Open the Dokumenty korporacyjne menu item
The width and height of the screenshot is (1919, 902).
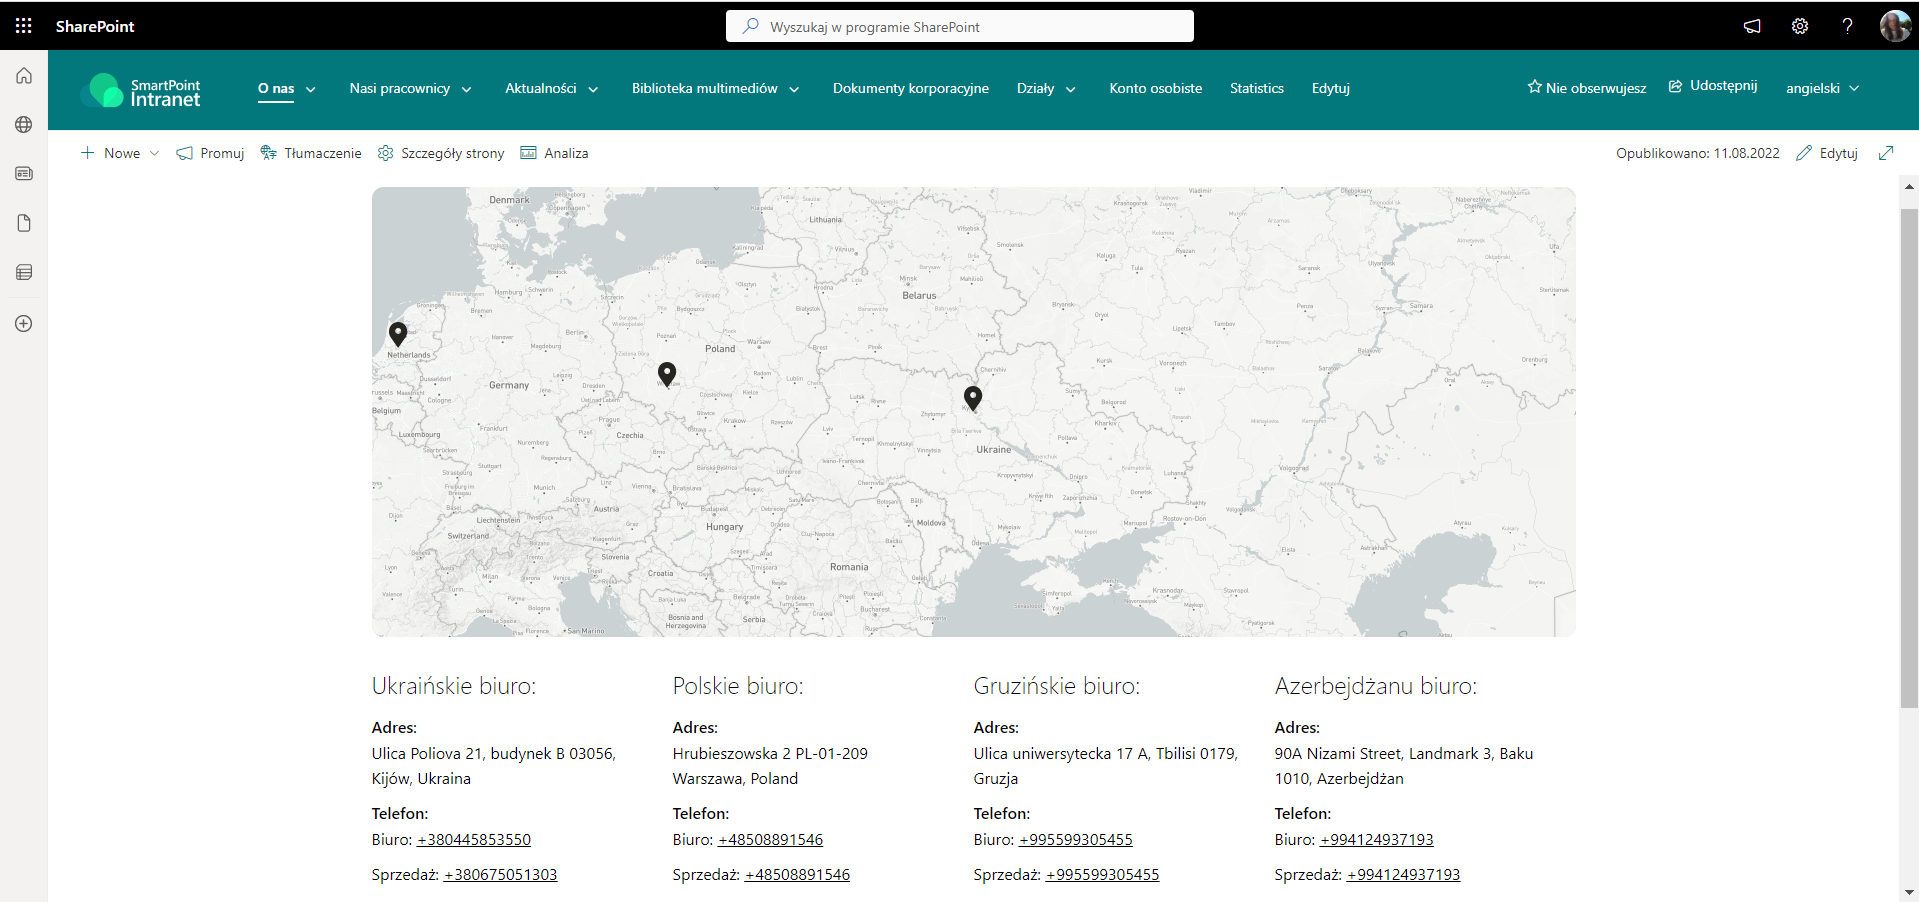(x=910, y=89)
